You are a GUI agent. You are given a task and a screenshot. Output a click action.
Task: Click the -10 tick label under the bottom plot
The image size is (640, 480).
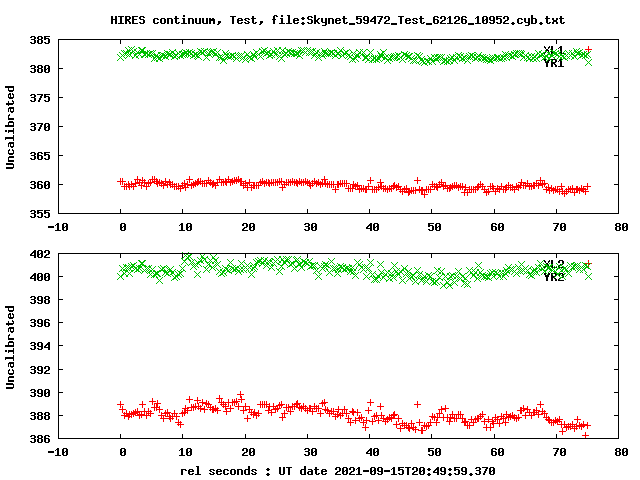click(x=58, y=452)
